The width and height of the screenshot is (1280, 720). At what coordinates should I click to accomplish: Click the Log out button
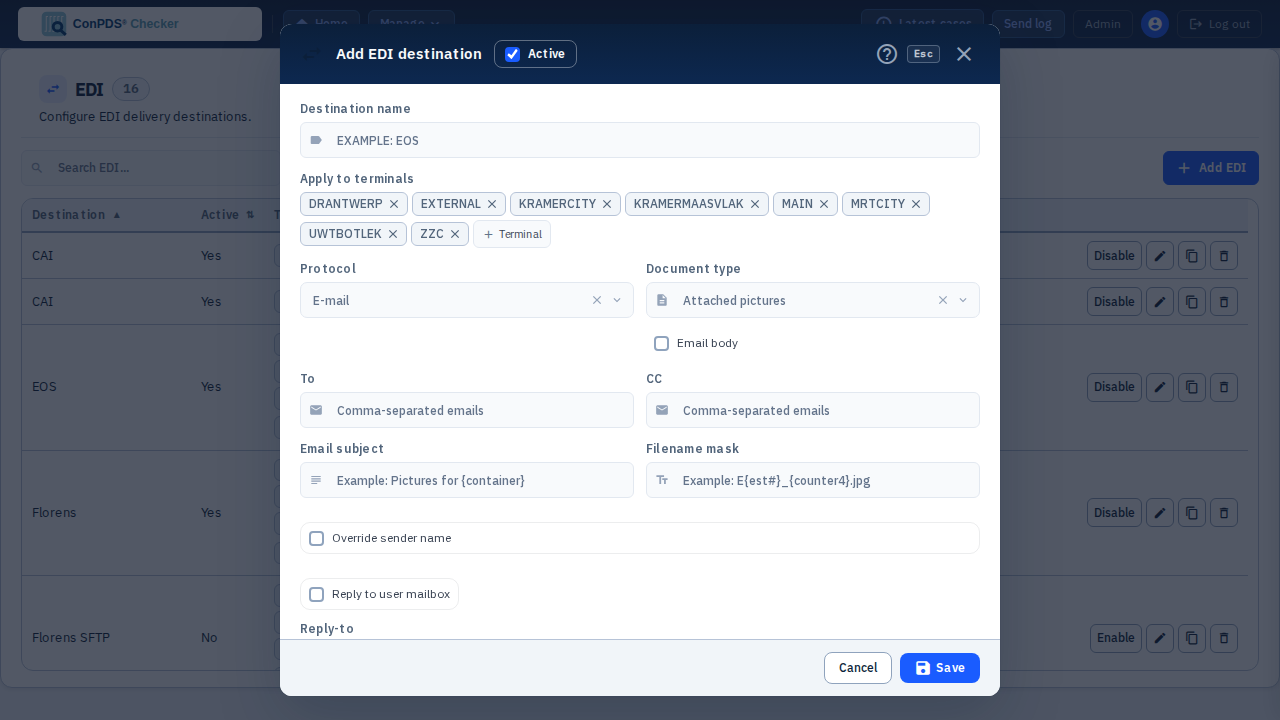tap(1219, 24)
